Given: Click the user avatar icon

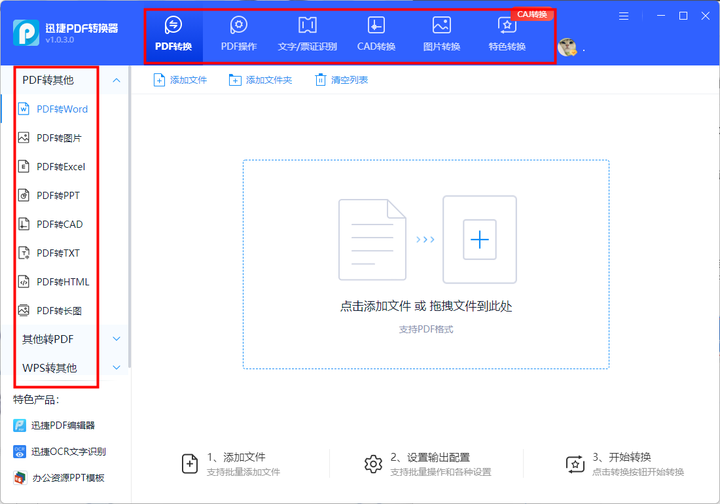Looking at the screenshot, I should [x=567, y=47].
